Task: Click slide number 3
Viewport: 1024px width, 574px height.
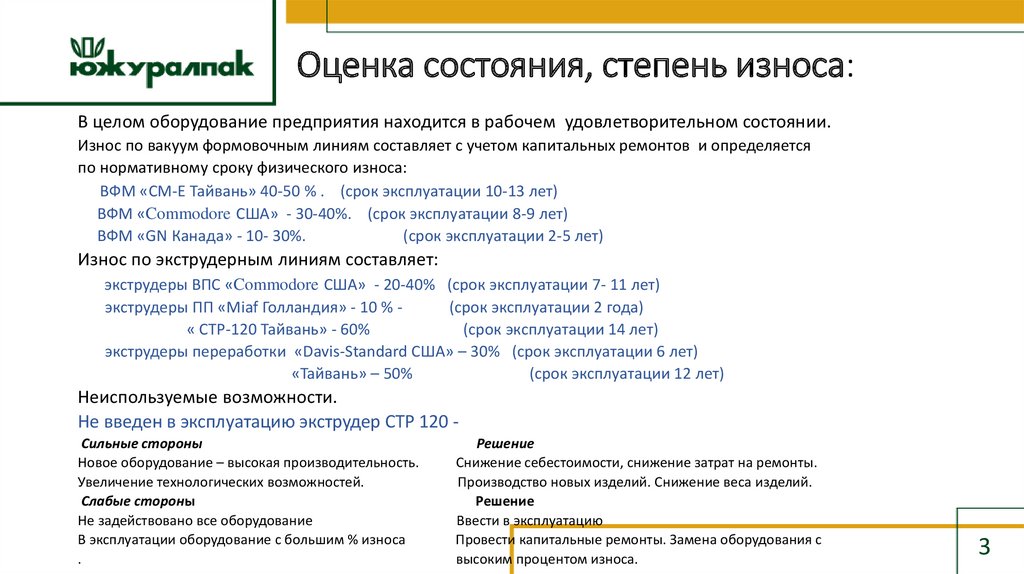Action: click(984, 546)
